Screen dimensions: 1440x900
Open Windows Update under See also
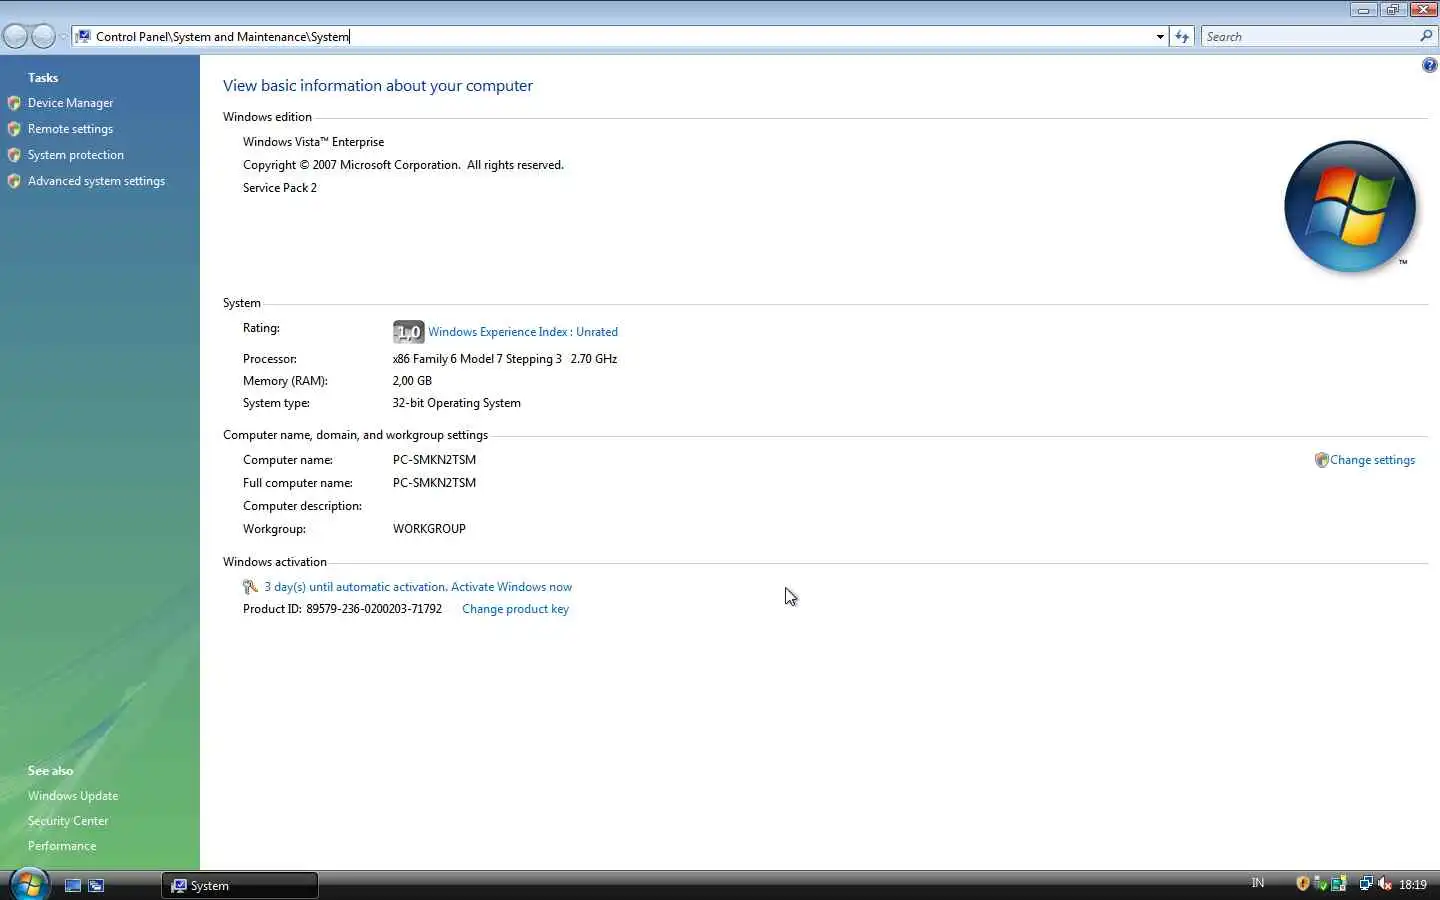click(73, 796)
